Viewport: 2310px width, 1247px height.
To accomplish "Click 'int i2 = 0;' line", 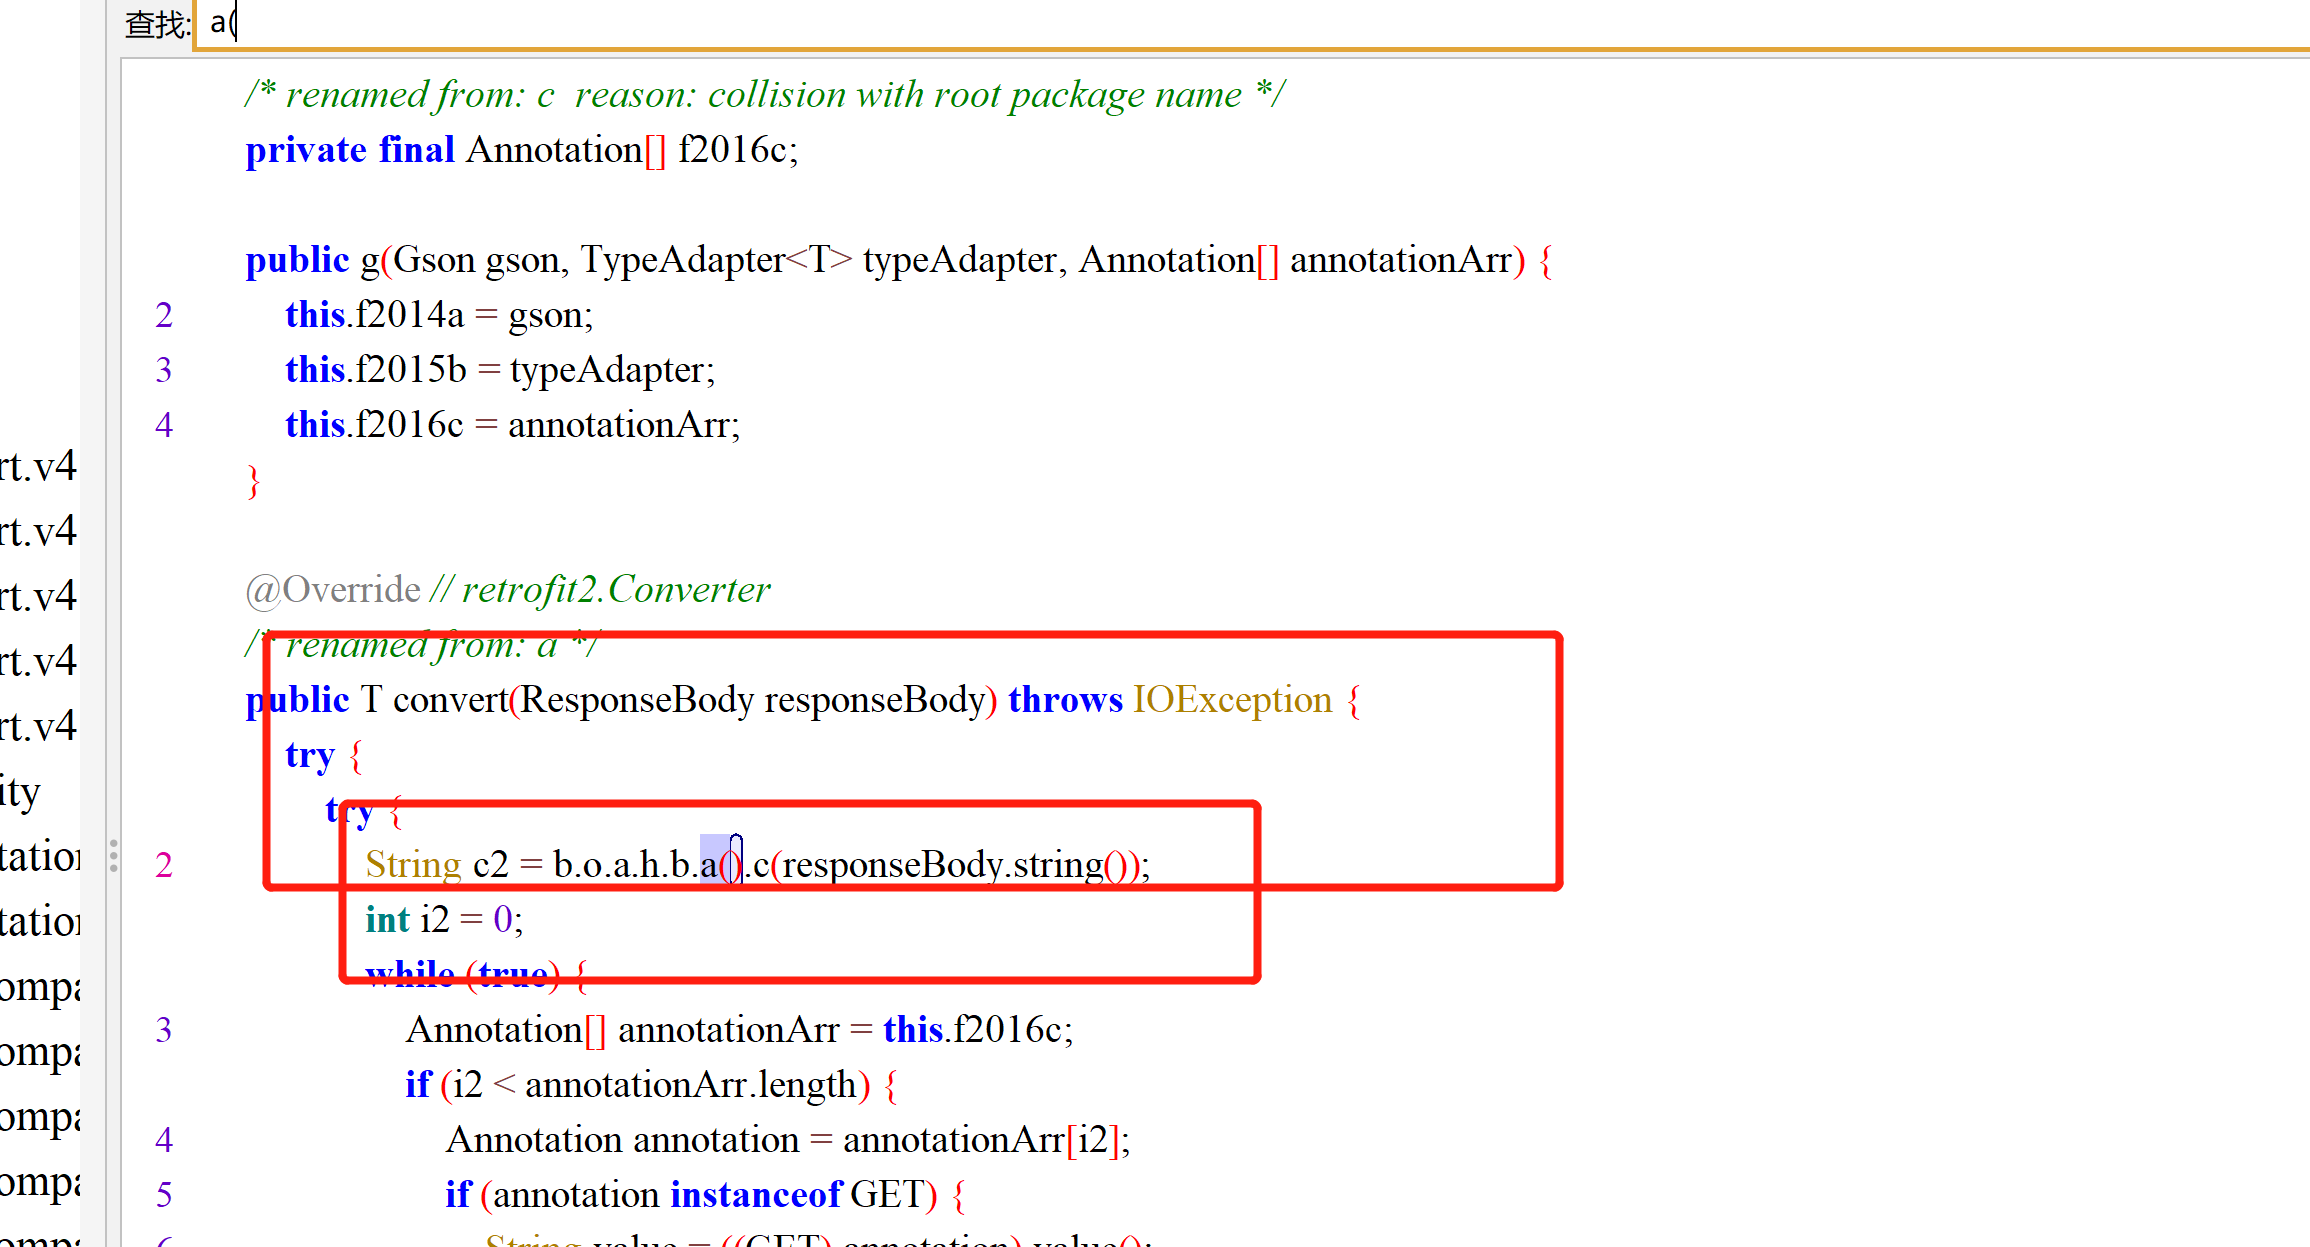I will point(444,920).
